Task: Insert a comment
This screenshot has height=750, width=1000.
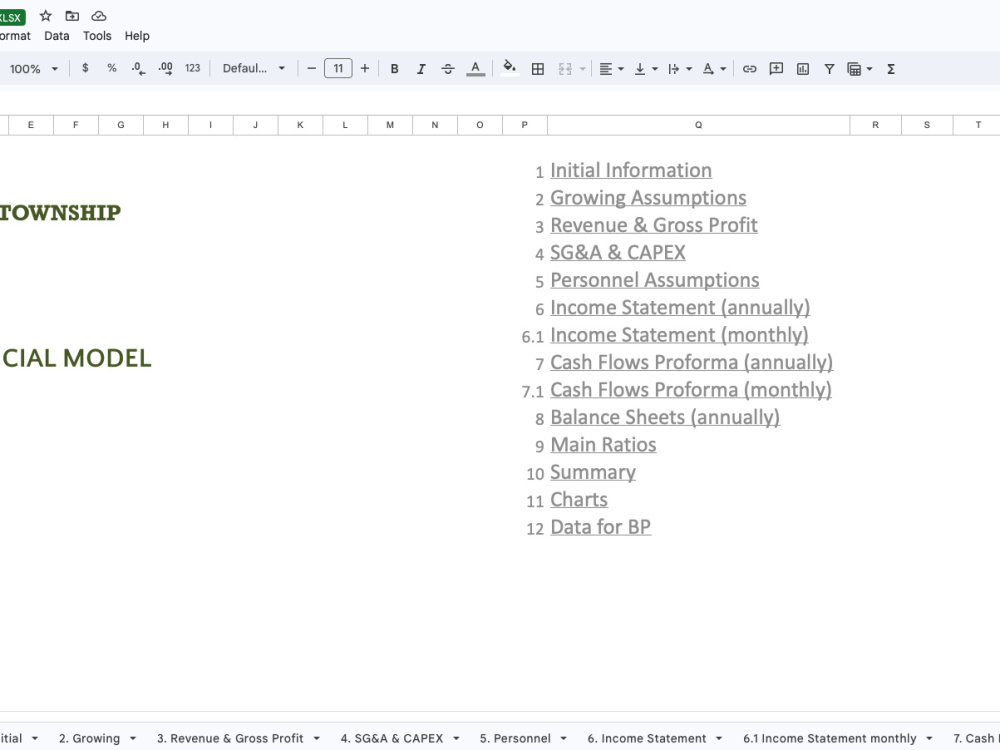Action: [776, 69]
